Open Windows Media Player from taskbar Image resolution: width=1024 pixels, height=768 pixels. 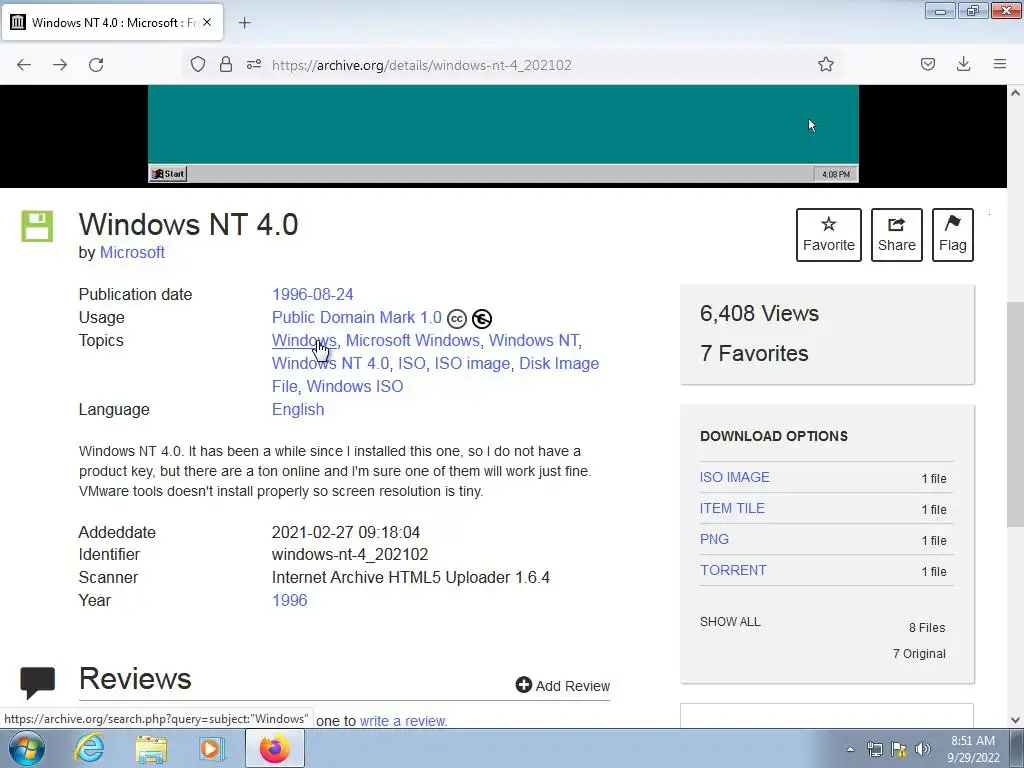pyautogui.click(x=211, y=749)
